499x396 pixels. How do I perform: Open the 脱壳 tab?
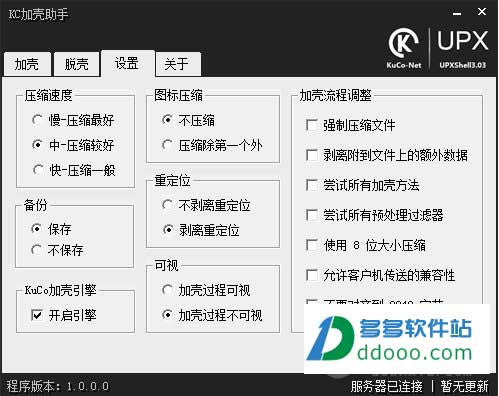point(77,64)
